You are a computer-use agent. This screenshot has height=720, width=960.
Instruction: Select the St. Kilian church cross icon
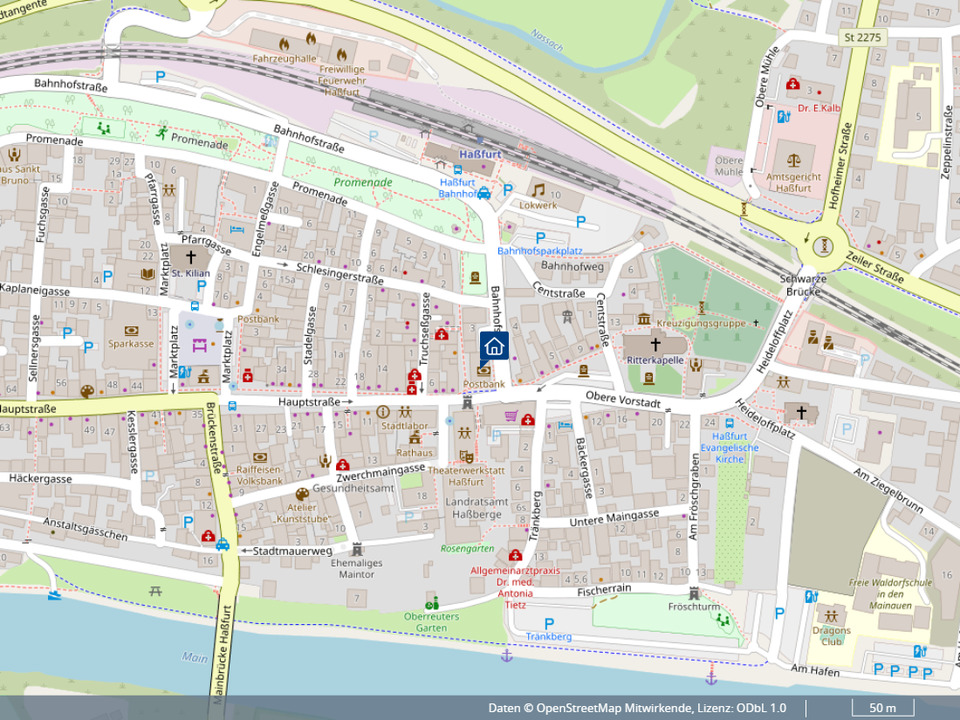pos(190,257)
